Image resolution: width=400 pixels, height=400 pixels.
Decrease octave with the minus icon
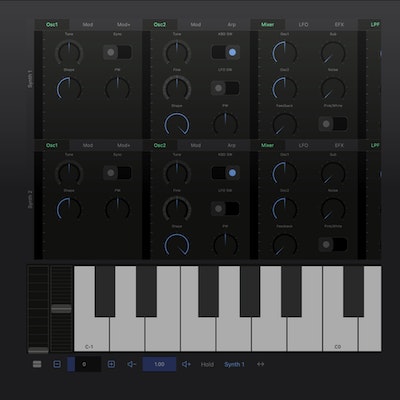click(x=57, y=364)
